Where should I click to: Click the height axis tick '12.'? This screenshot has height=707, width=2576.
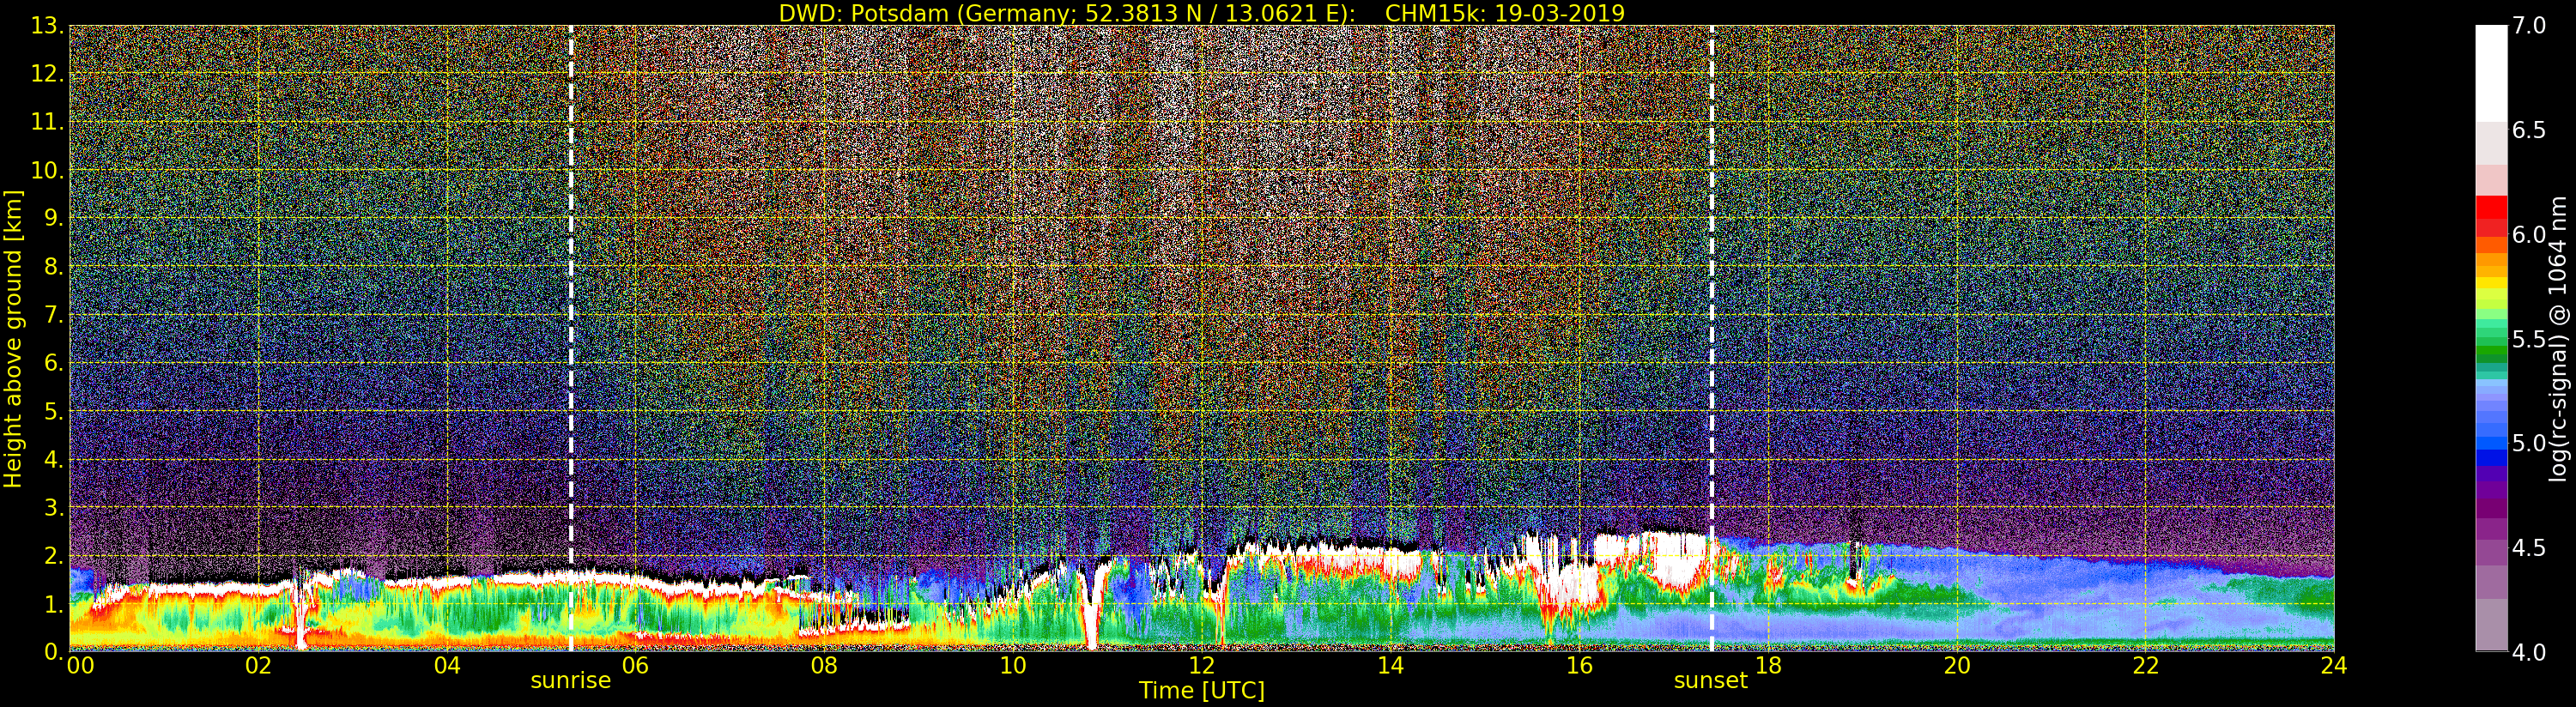pyautogui.click(x=48, y=74)
